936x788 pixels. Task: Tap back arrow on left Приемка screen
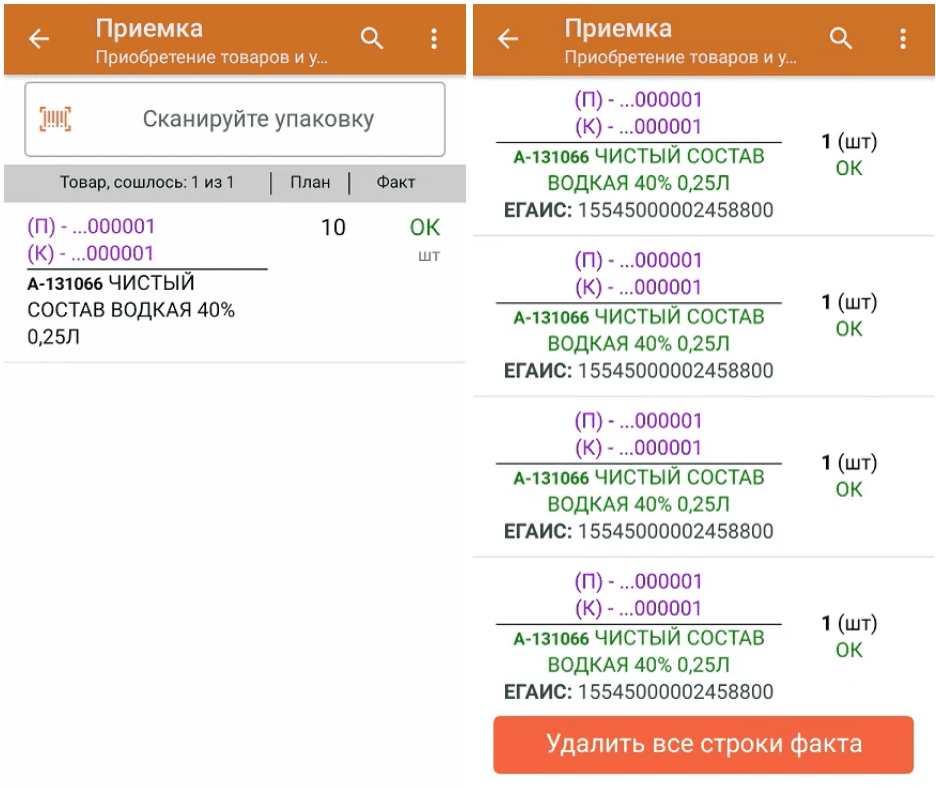pos(39,39)
